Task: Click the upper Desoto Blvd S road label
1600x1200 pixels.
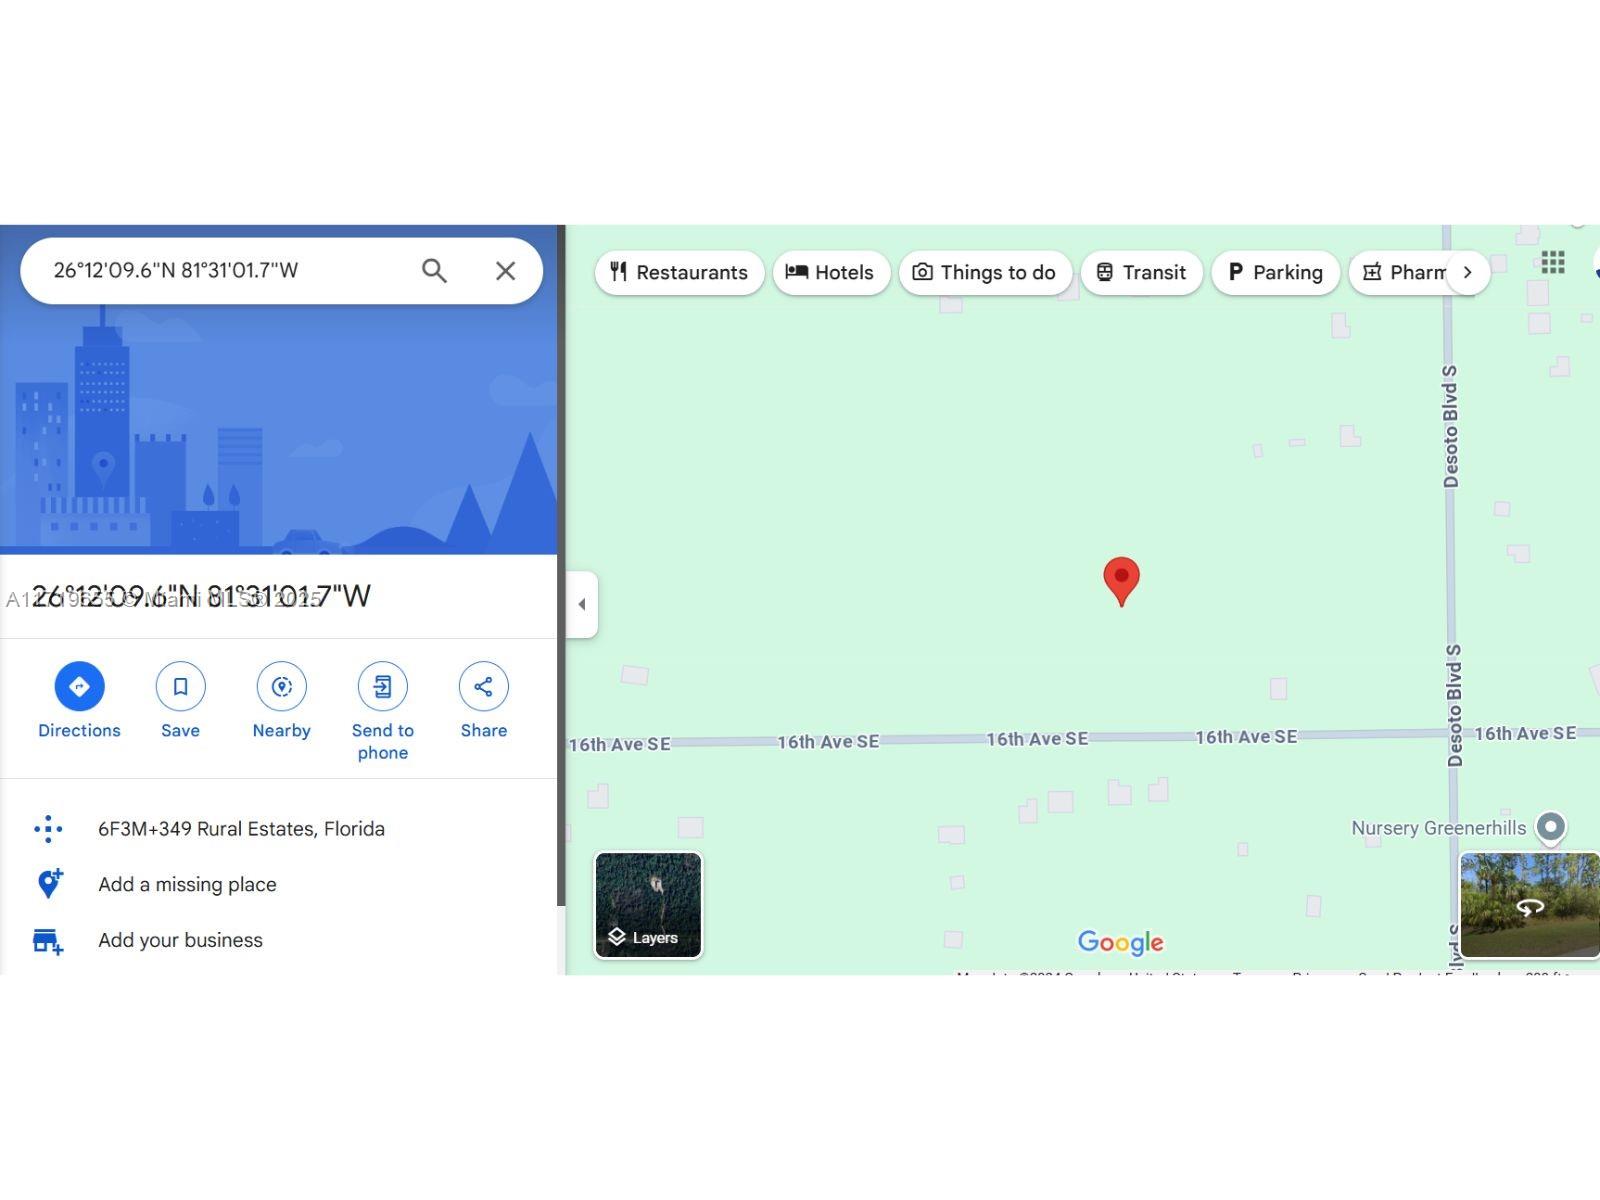Action: 1450,427
